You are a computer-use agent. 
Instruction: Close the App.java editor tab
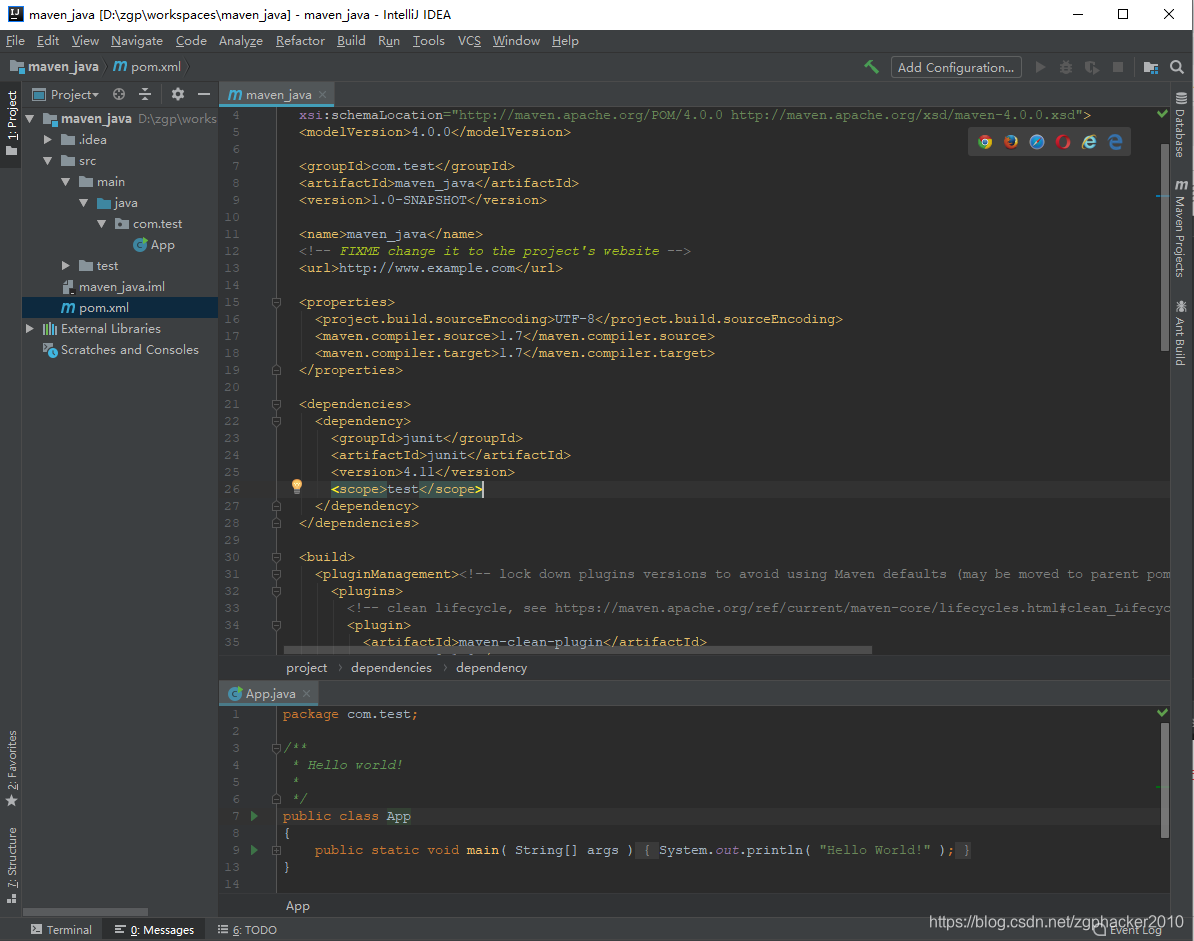pos(307,694)
